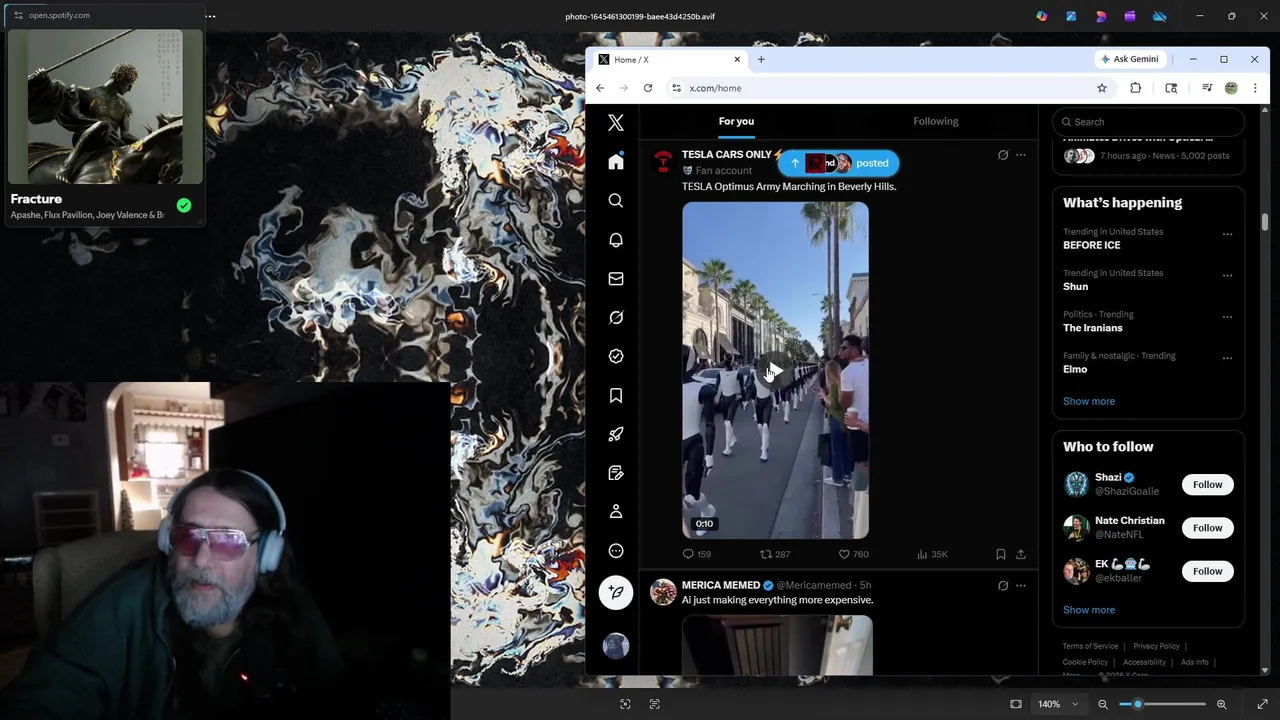
Task: Like the Tesla Optimus post
Action: tap(853, 554)
